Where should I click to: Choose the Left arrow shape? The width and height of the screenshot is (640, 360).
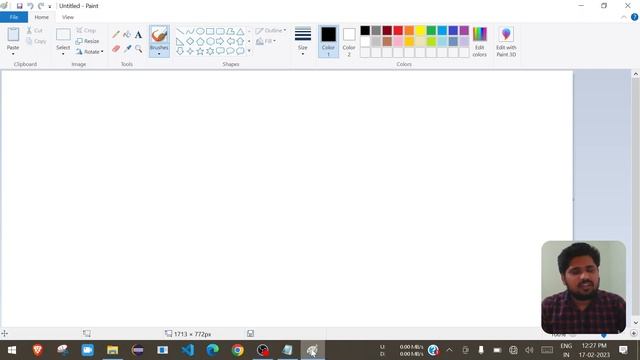[x=230, y=41]
